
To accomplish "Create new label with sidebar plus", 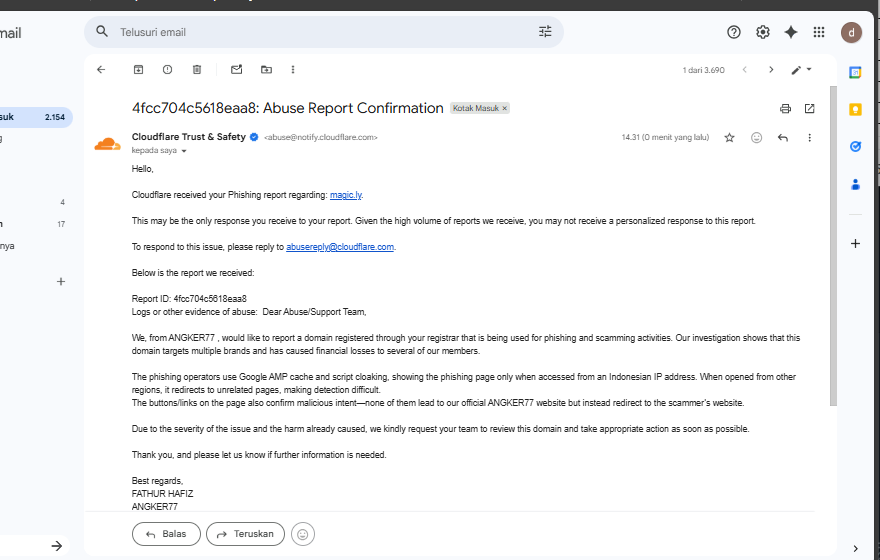I will [x=61, y=282].
